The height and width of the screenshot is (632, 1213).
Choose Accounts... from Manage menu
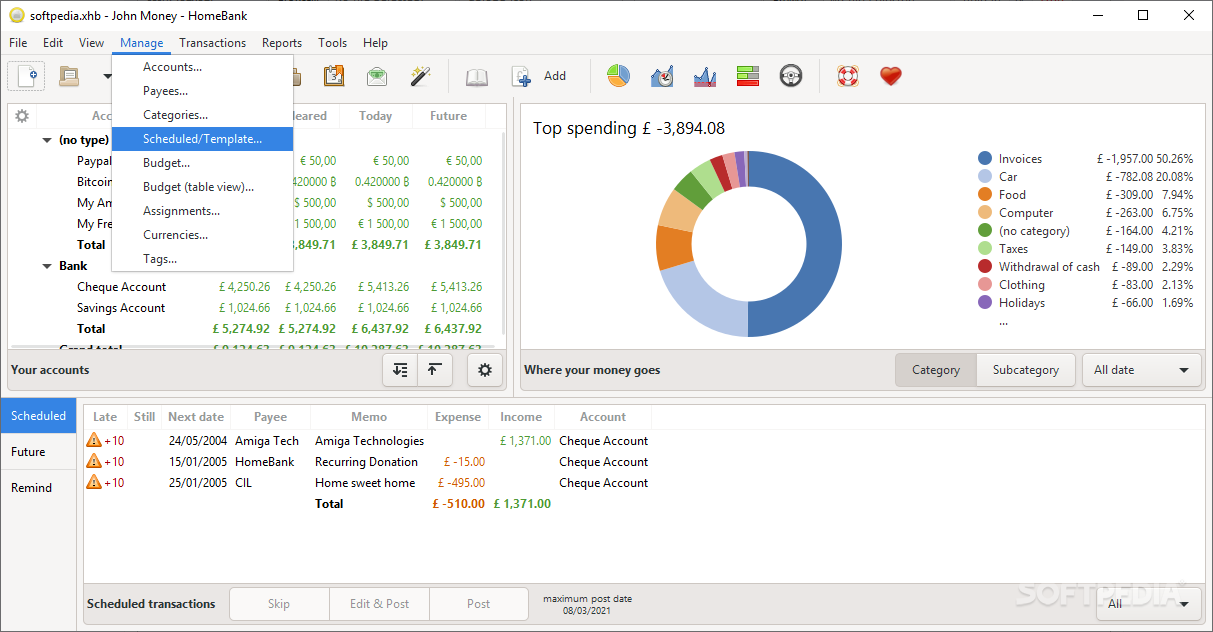pyautogui.click(x=202, y=67)
